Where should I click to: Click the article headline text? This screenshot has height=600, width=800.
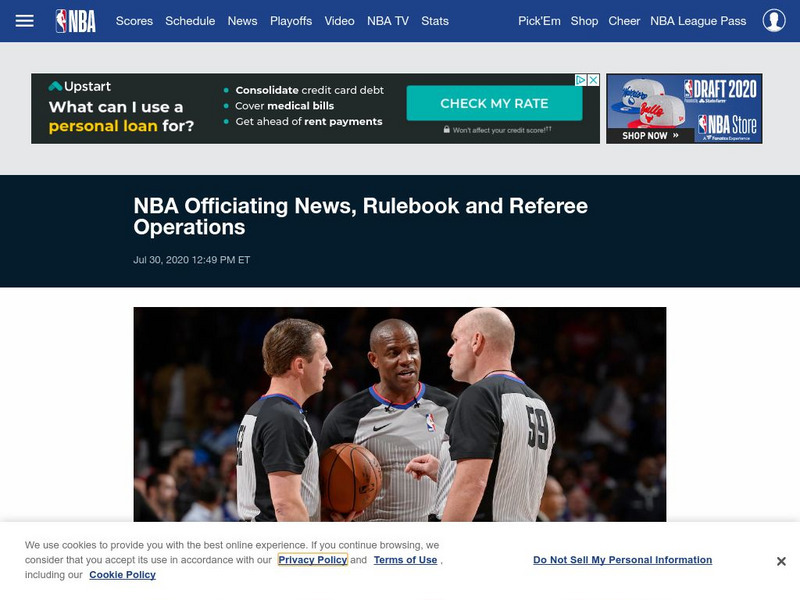360,216
